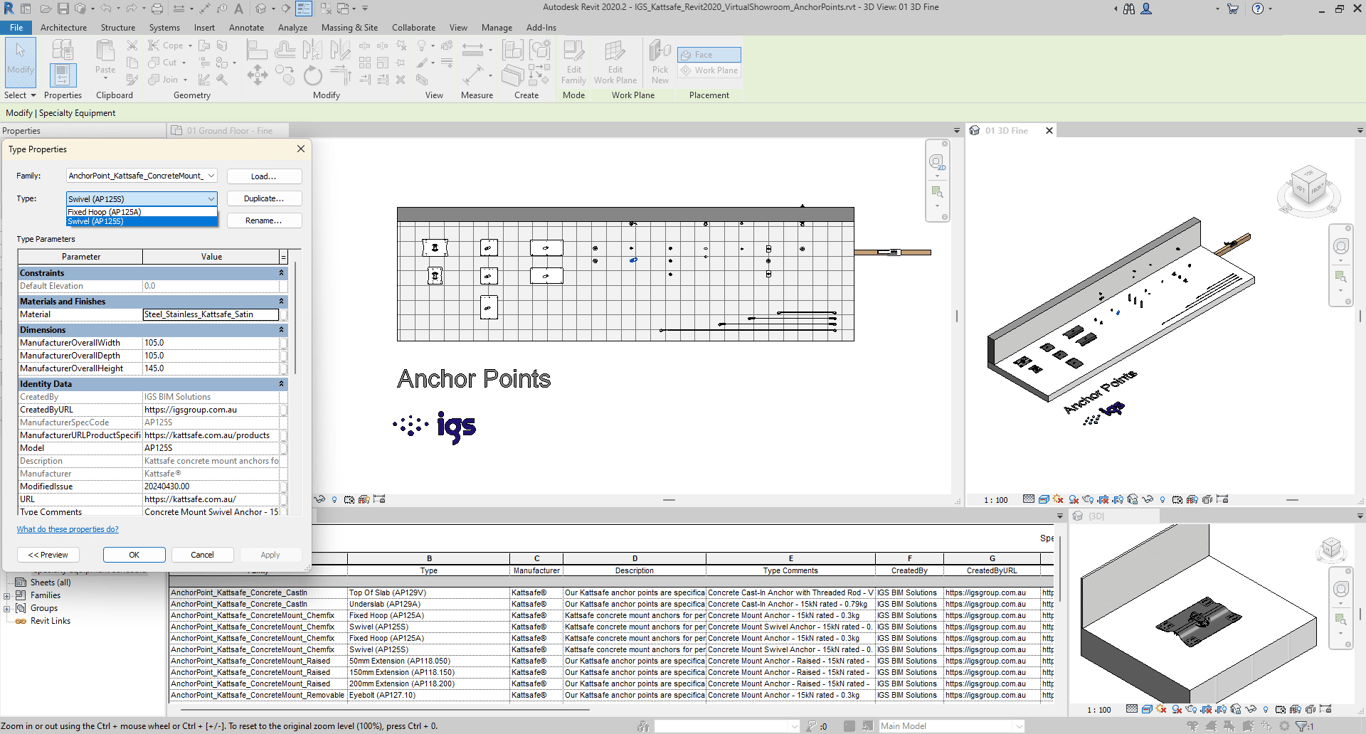Expand the Families tree node
1366x734 pixels.
7,595
